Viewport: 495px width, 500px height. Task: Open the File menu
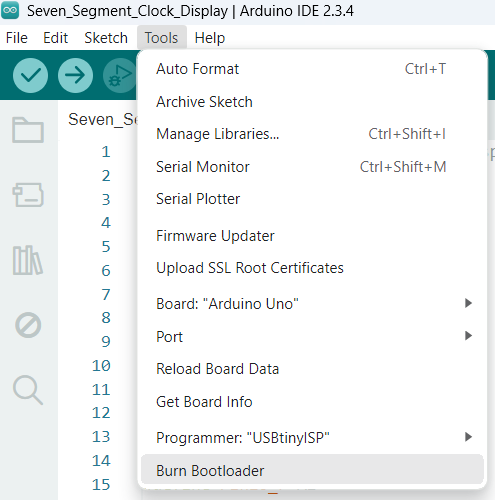pyautogui.click(x=17, y=38)
